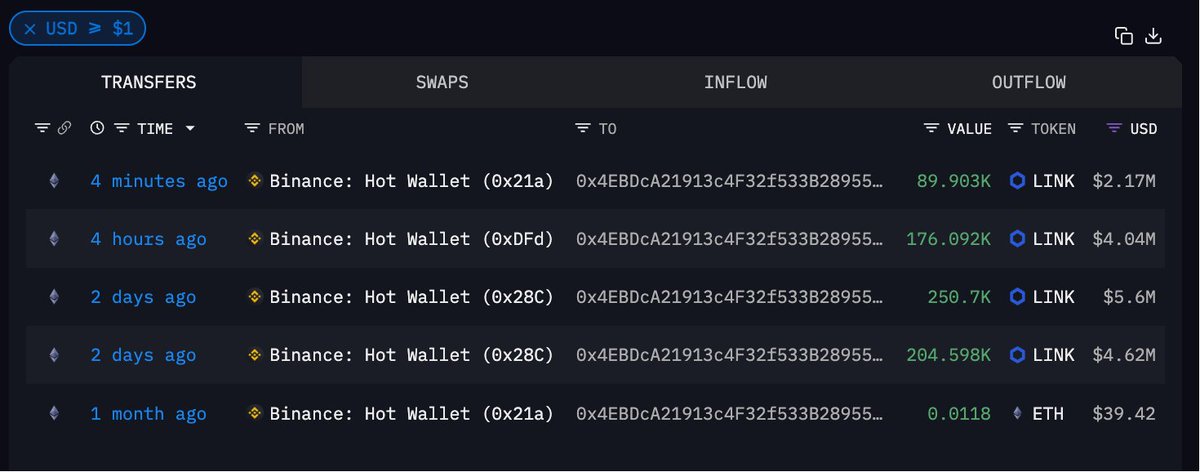Click the LINK token icon in first row
1200x472 pixels.
click(1017, 181)
